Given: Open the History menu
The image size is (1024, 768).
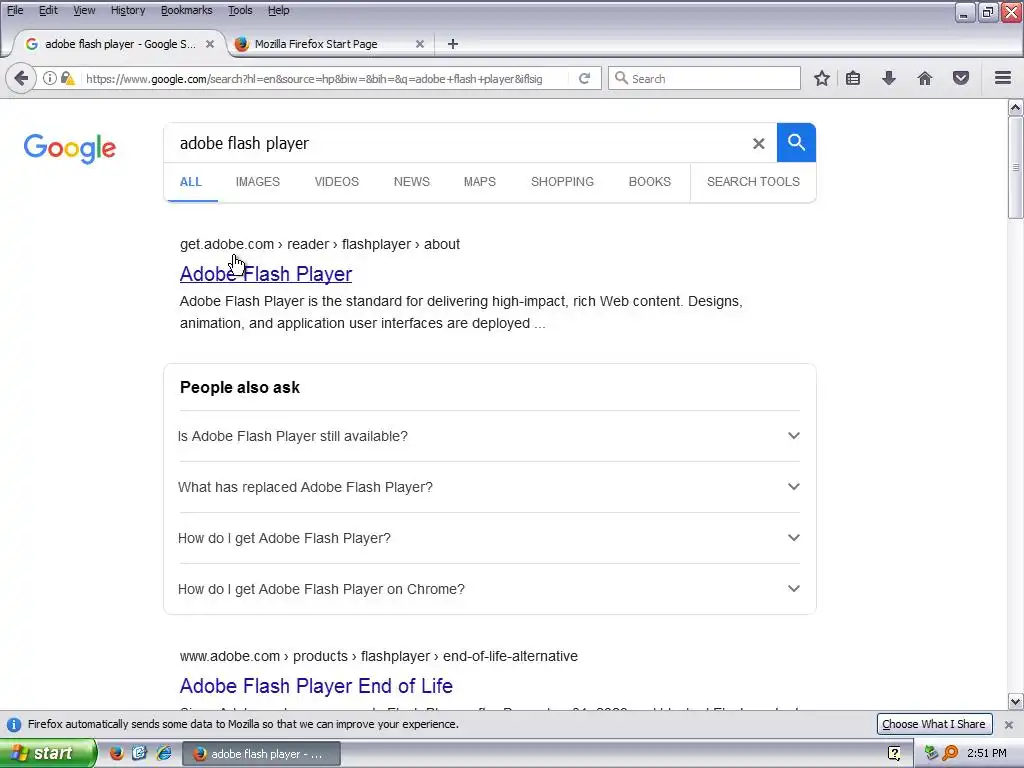Looking at the screenshot, I should (x=127, y=10).
